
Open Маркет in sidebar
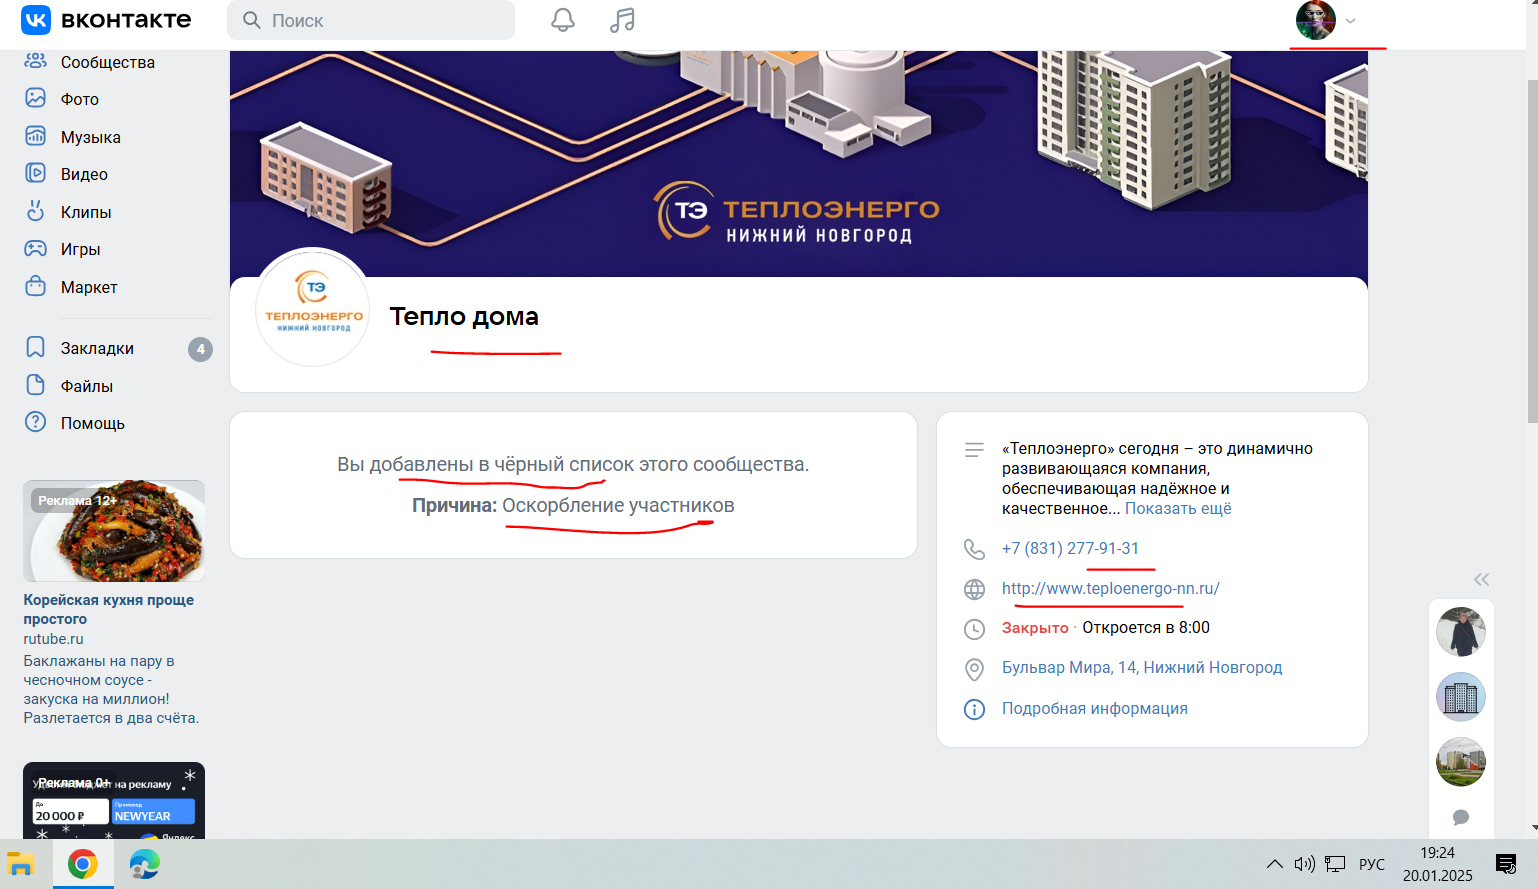coord(89,287)
